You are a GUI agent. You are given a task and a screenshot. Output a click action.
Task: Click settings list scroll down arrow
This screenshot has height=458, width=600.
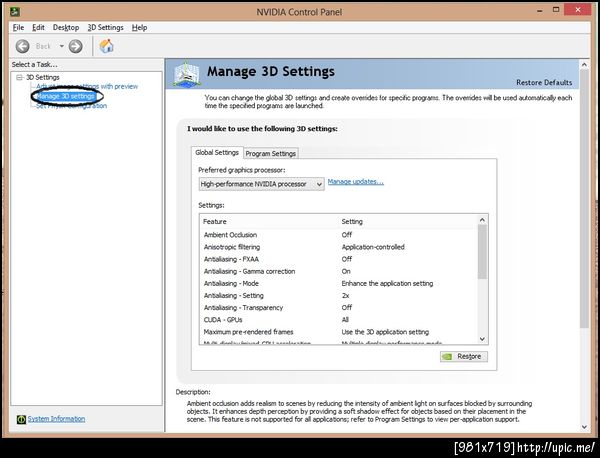(x=482, y=339)
